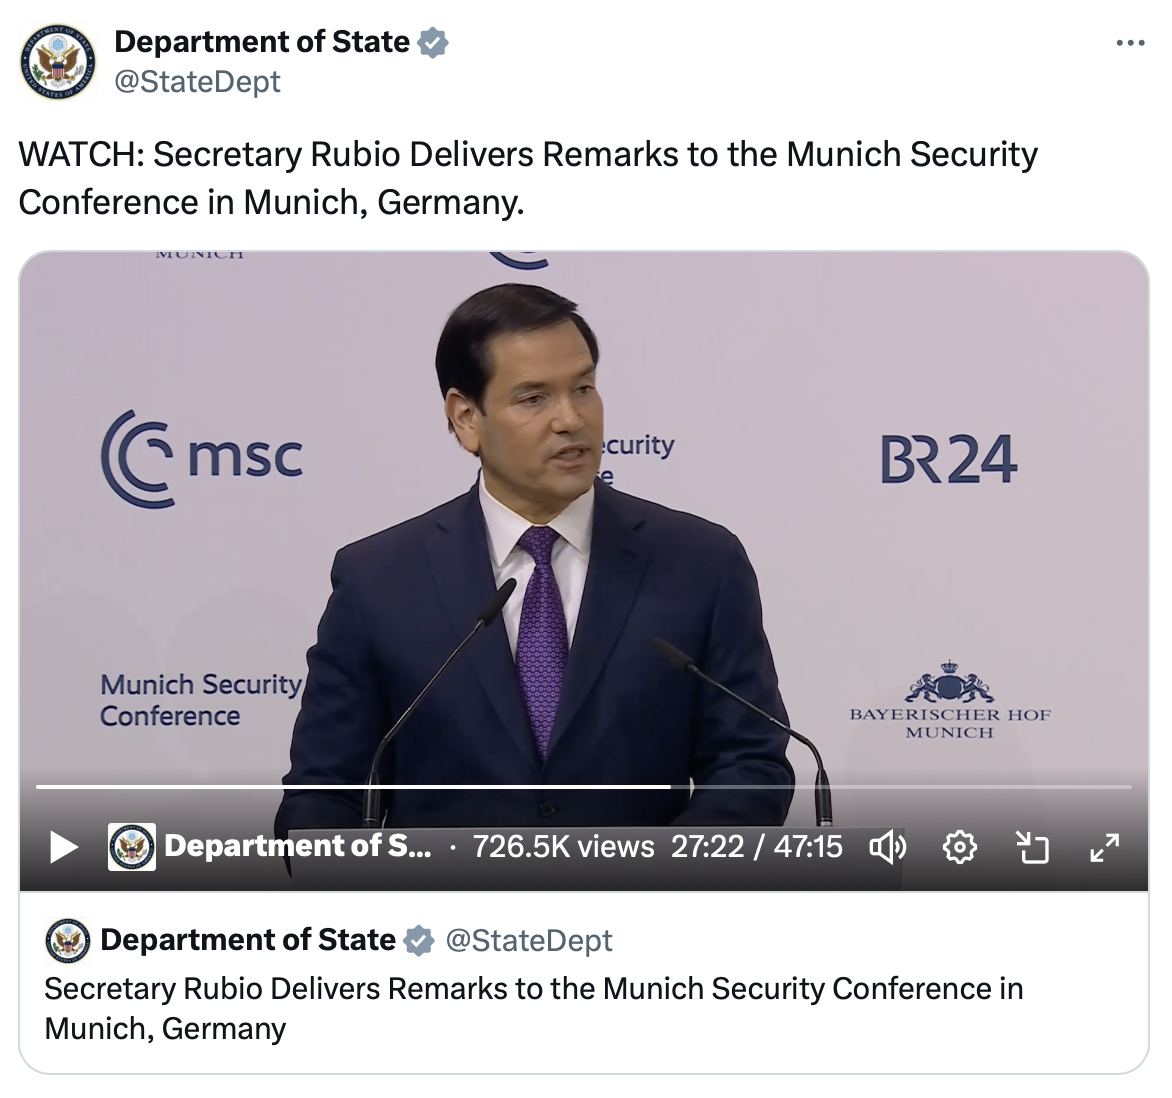The height and width of the screenshot is (1098, 1172).
Task: Open the quoted tweet's Department of State avatar
Action: pos(68,940)
